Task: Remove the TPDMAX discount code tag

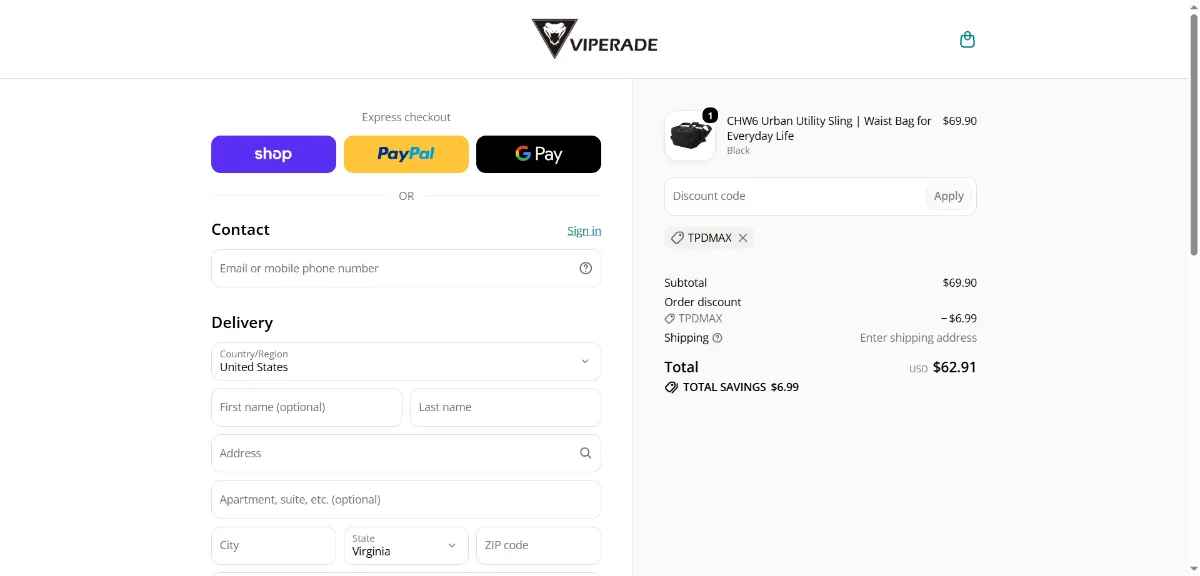Action: 743,238
